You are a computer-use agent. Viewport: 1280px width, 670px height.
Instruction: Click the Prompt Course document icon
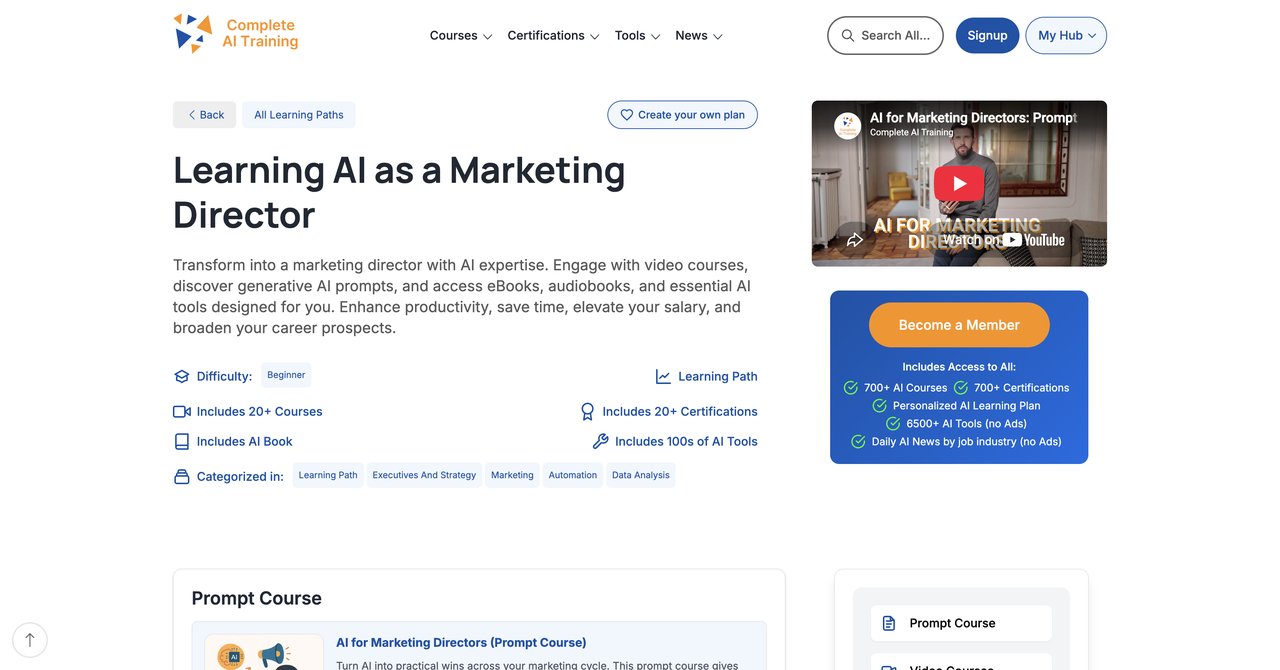pos(889,623)
